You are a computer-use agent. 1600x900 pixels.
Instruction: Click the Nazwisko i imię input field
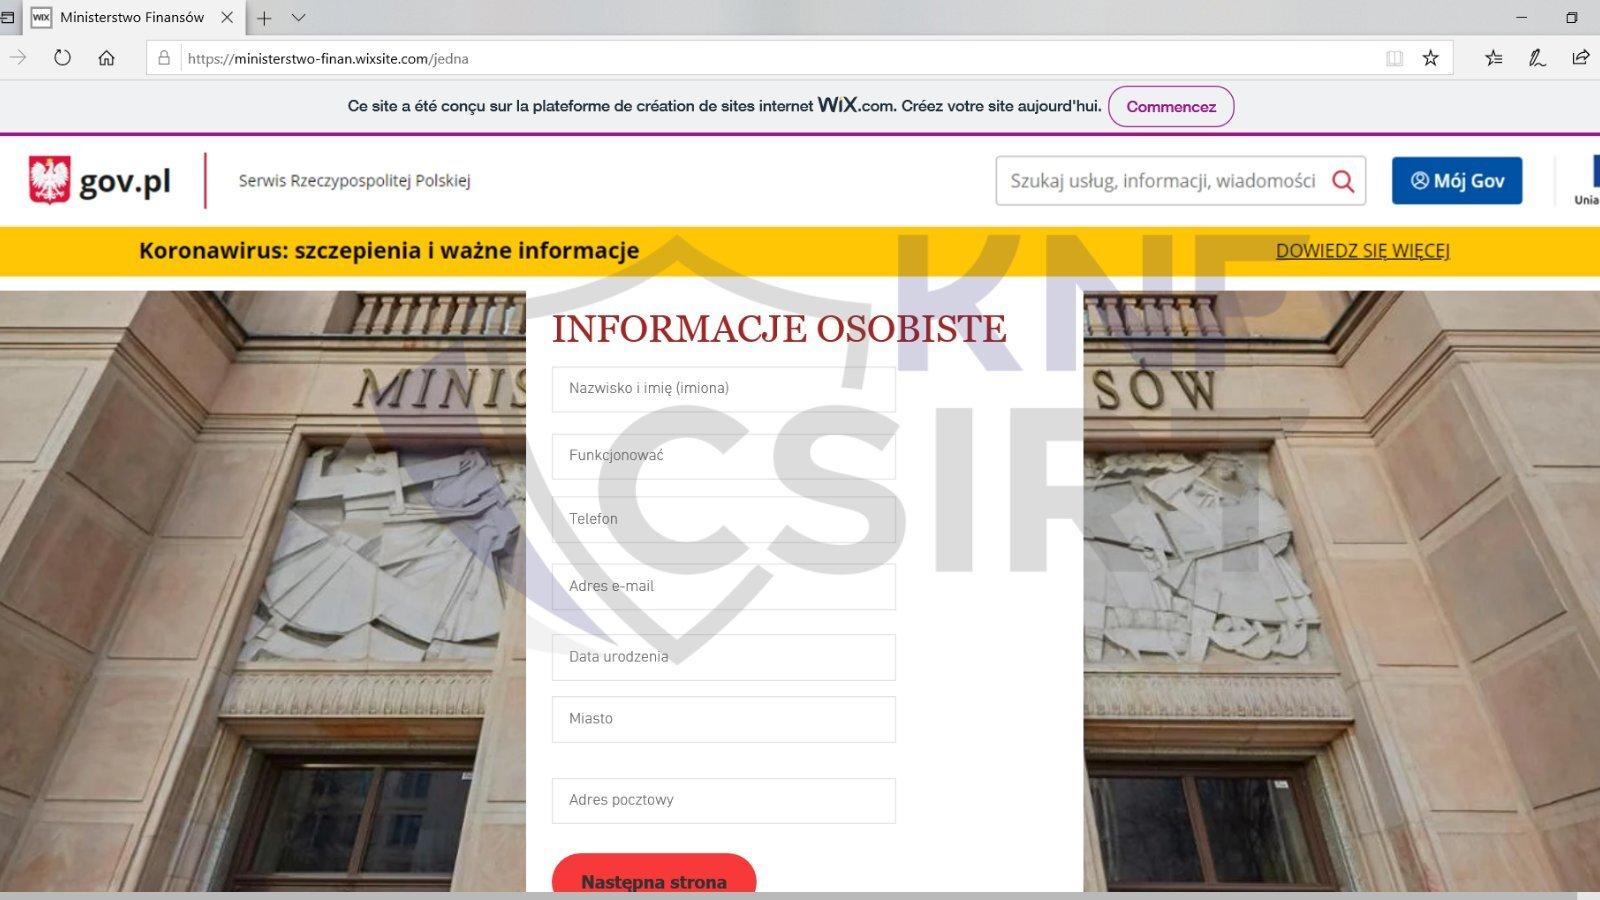click(x=723, y=389)
